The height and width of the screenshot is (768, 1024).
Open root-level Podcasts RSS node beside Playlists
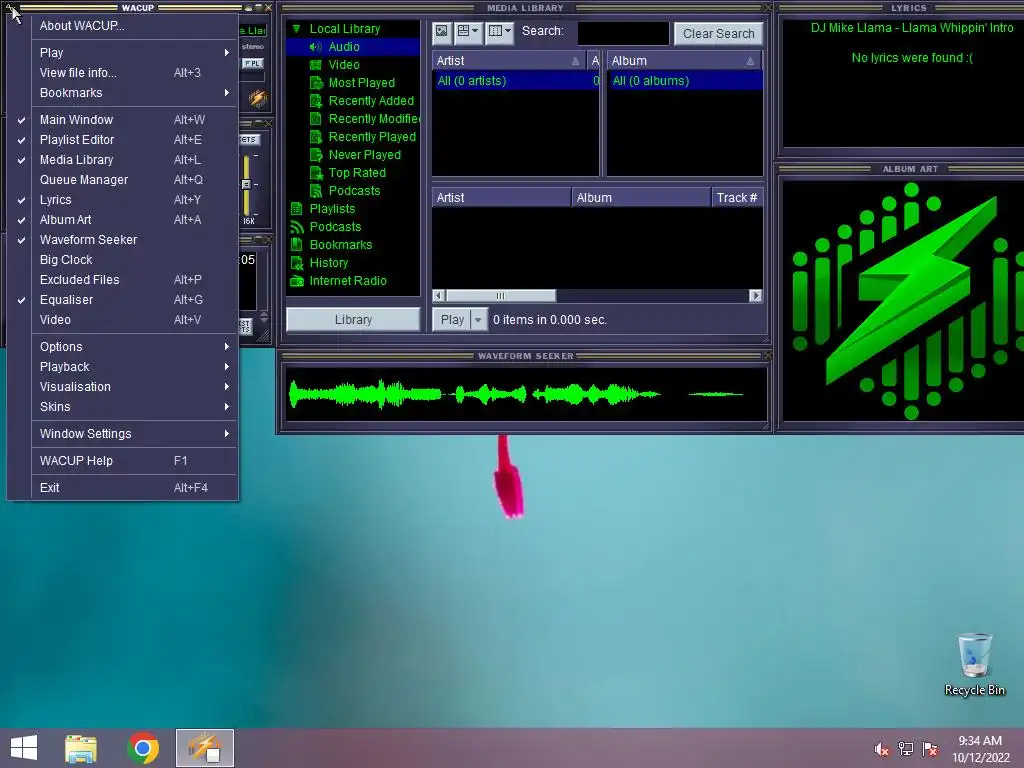[x=296, y=227]
